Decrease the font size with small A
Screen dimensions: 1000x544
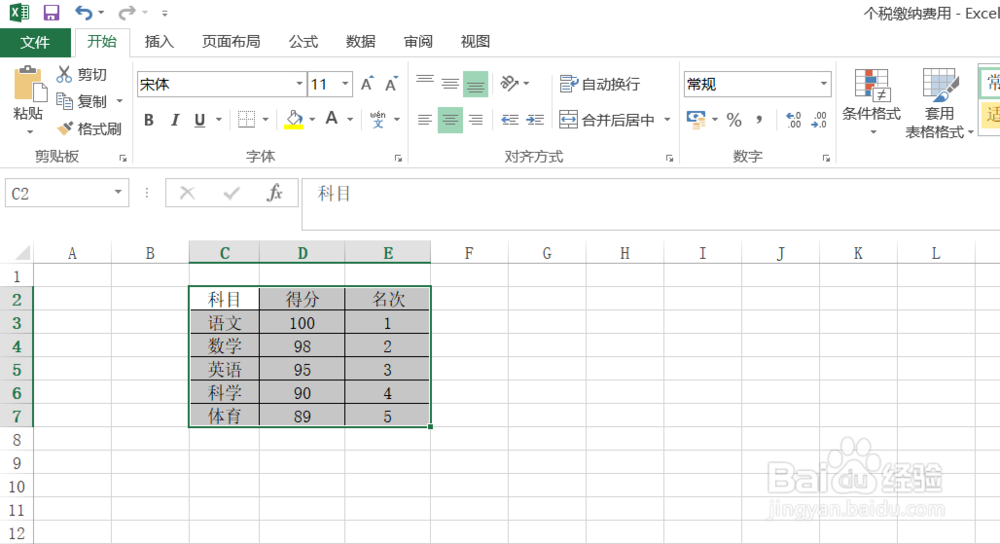(391, 84)
